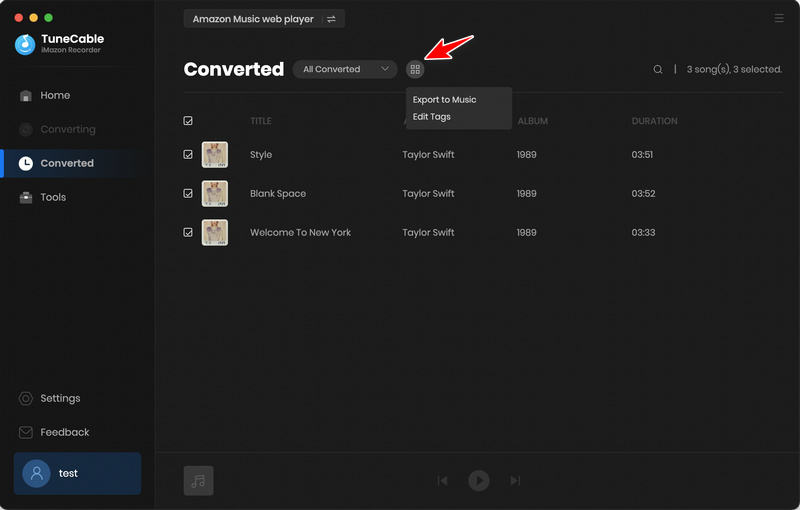
Task: Click duration 03:51
Action: 642,155
